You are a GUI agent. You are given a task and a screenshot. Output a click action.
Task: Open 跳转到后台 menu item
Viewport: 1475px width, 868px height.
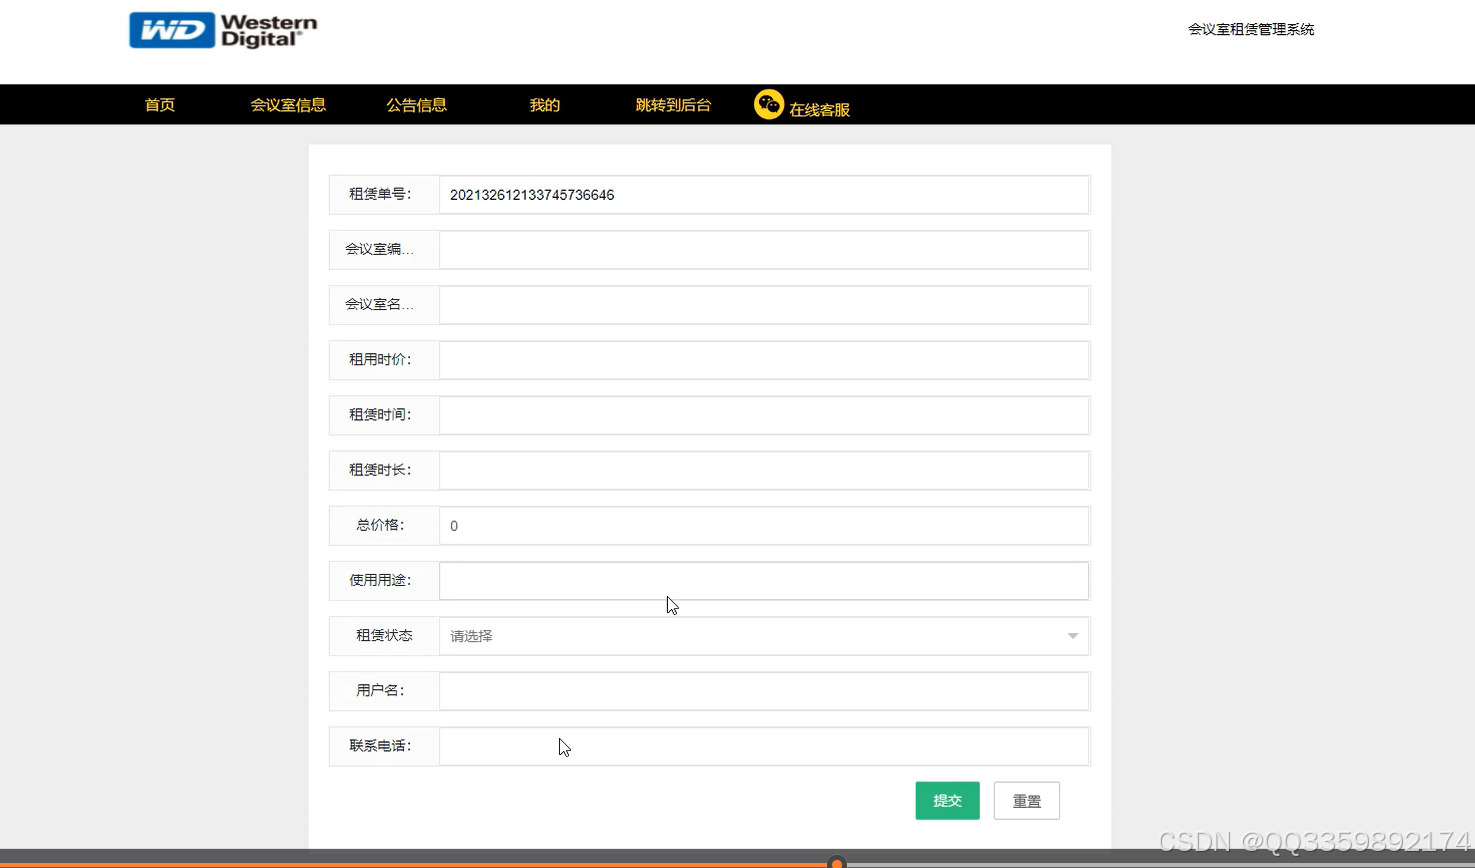pyautogui.click(x=673, y=105)
